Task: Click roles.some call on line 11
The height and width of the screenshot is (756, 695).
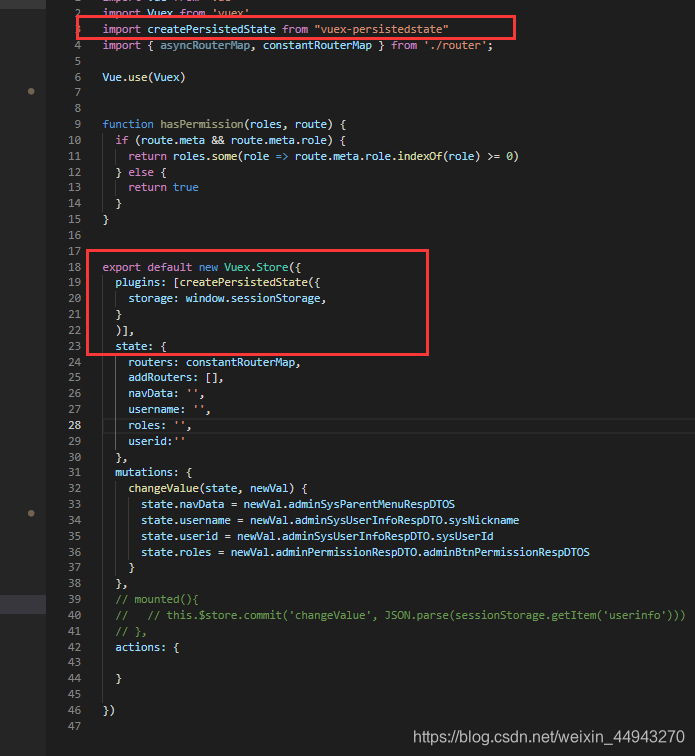Action: click(205, 156)
